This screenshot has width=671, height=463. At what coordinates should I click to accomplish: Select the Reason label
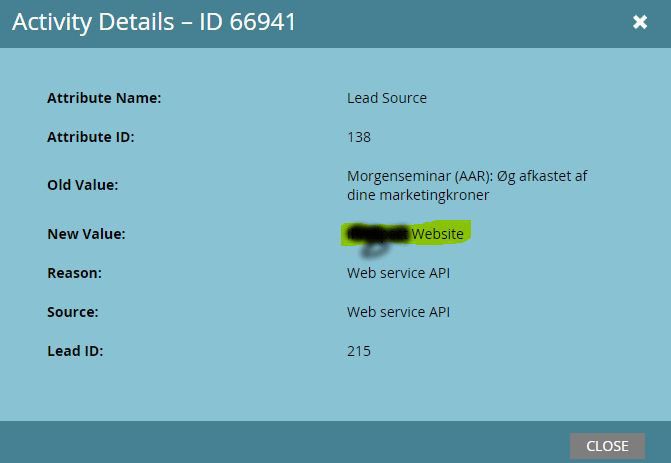(74, 273)
